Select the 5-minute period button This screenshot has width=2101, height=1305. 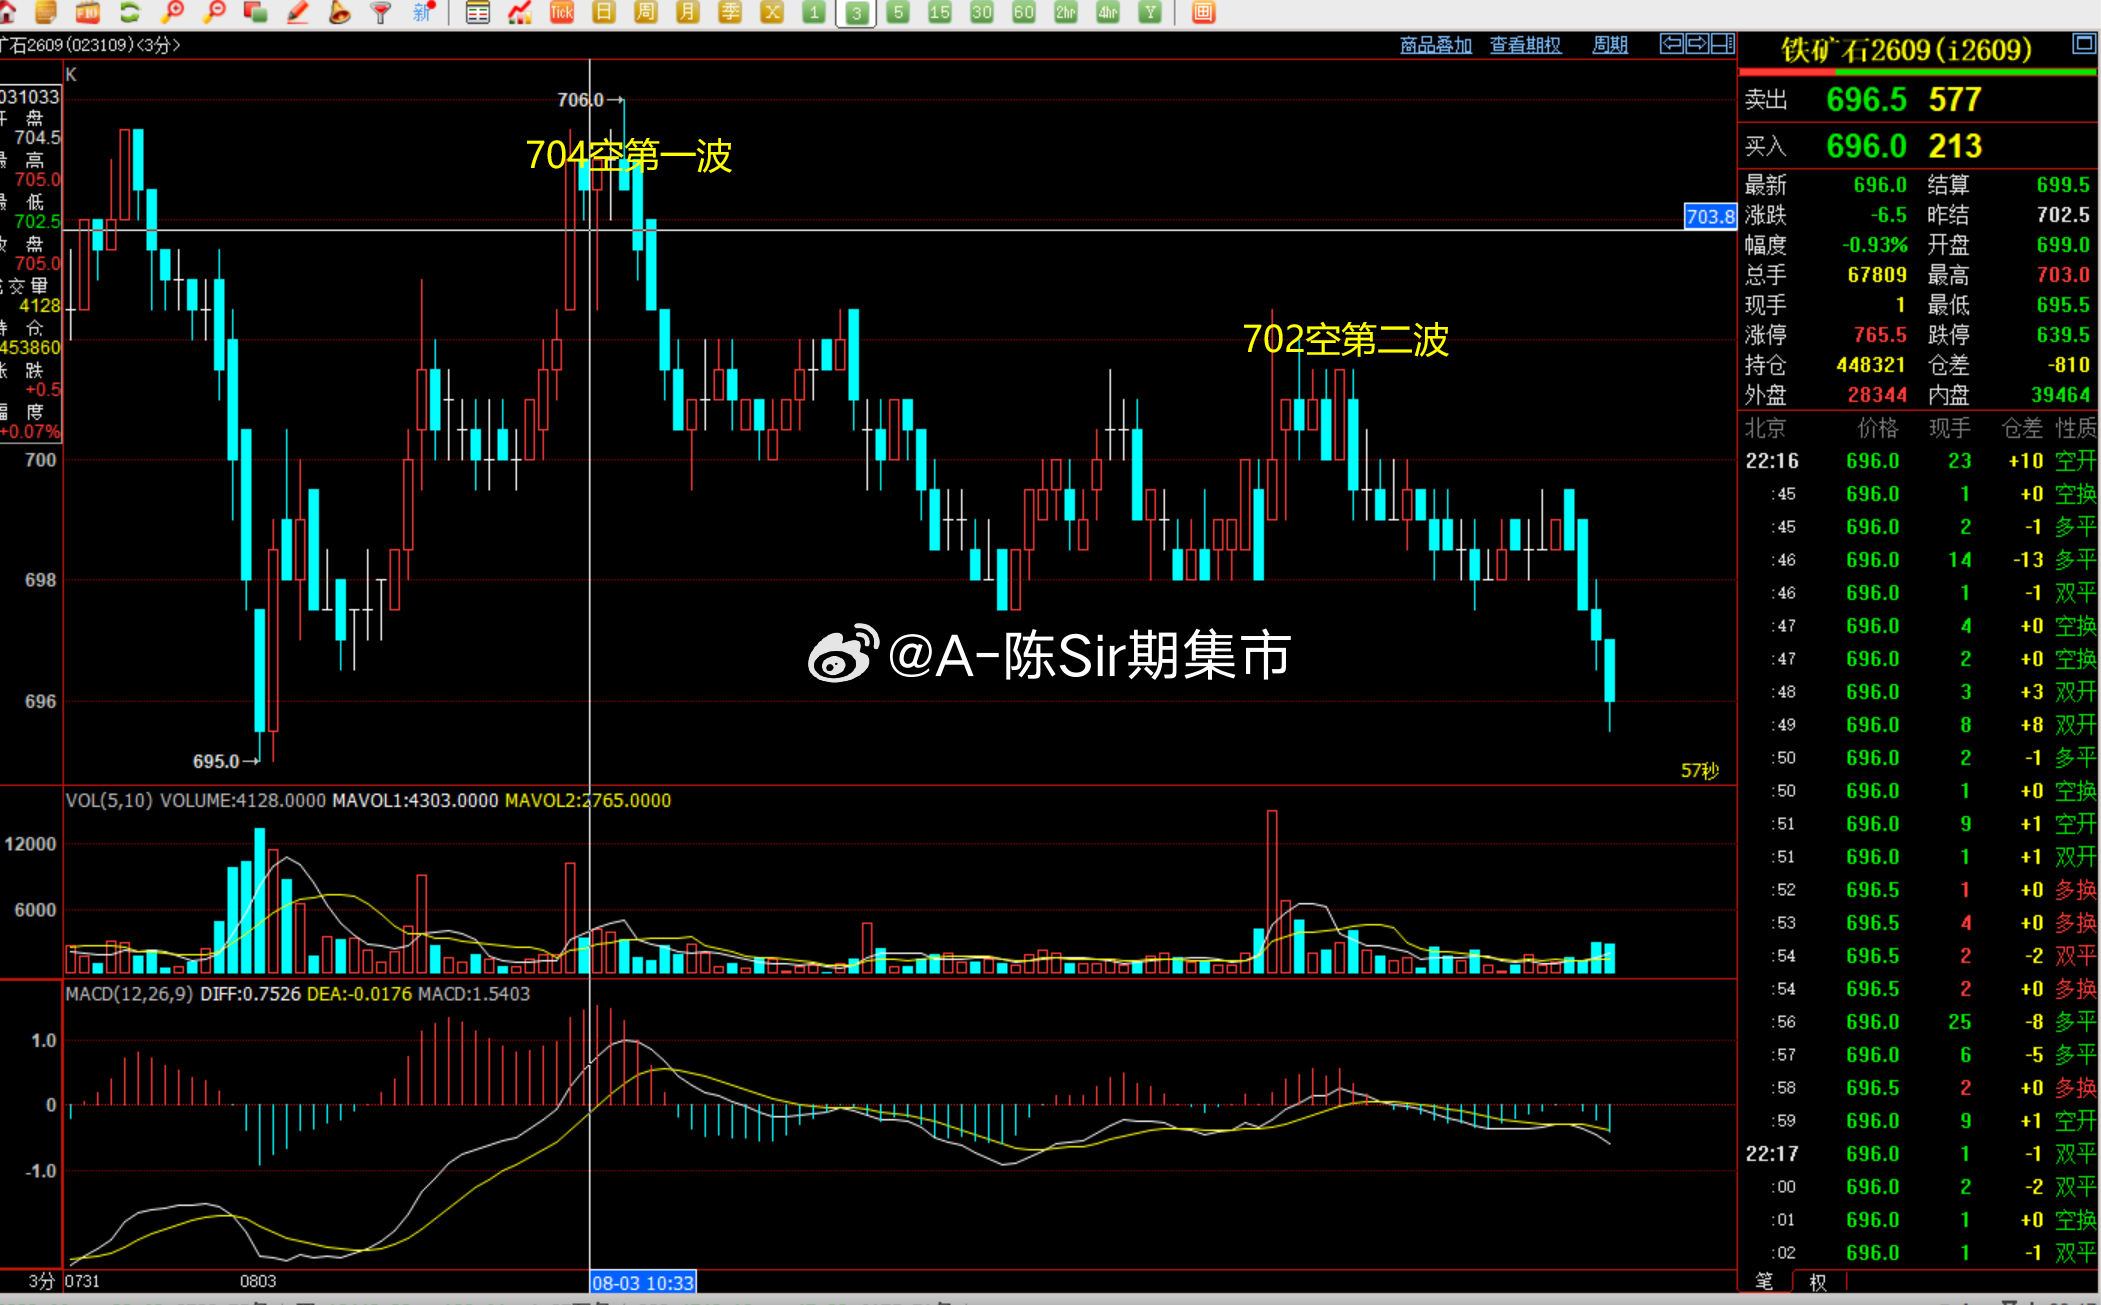(x=898, y=12)
